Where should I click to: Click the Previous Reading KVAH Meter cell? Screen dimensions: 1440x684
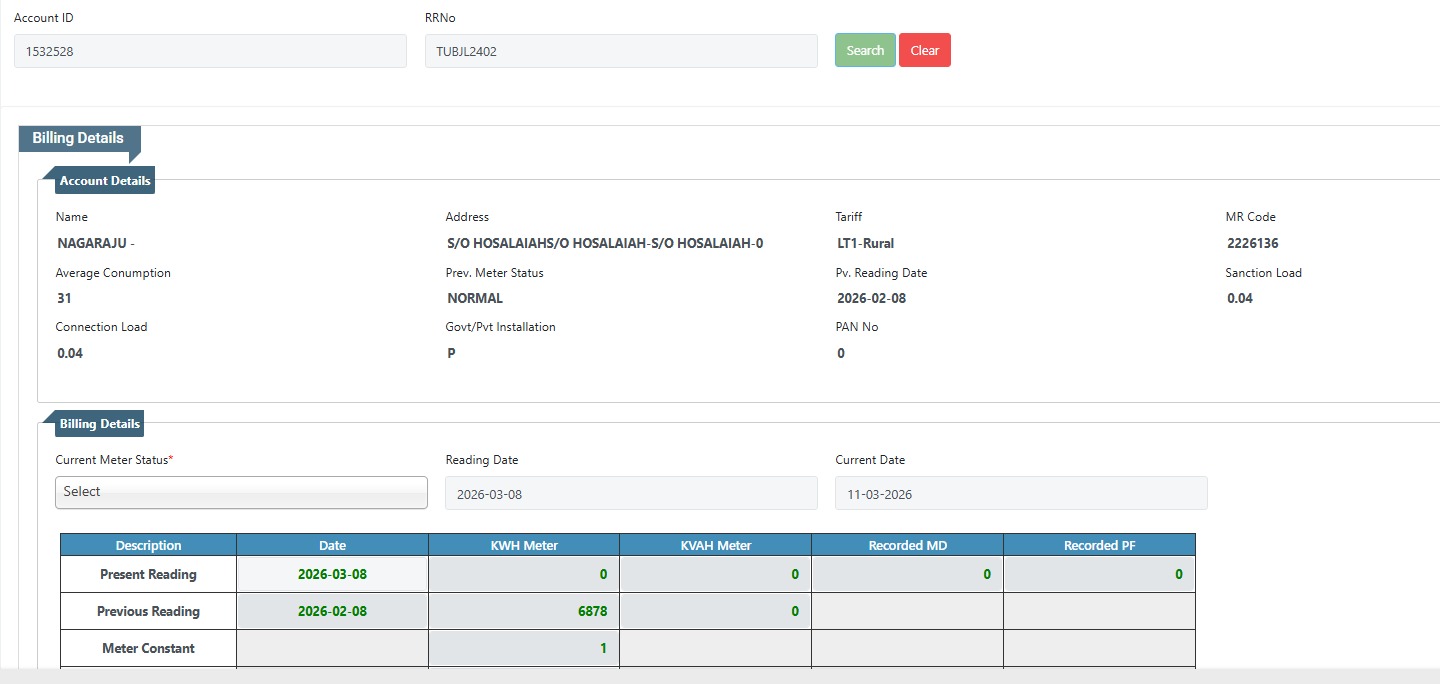pyautogui.click(x=715, y=611)
